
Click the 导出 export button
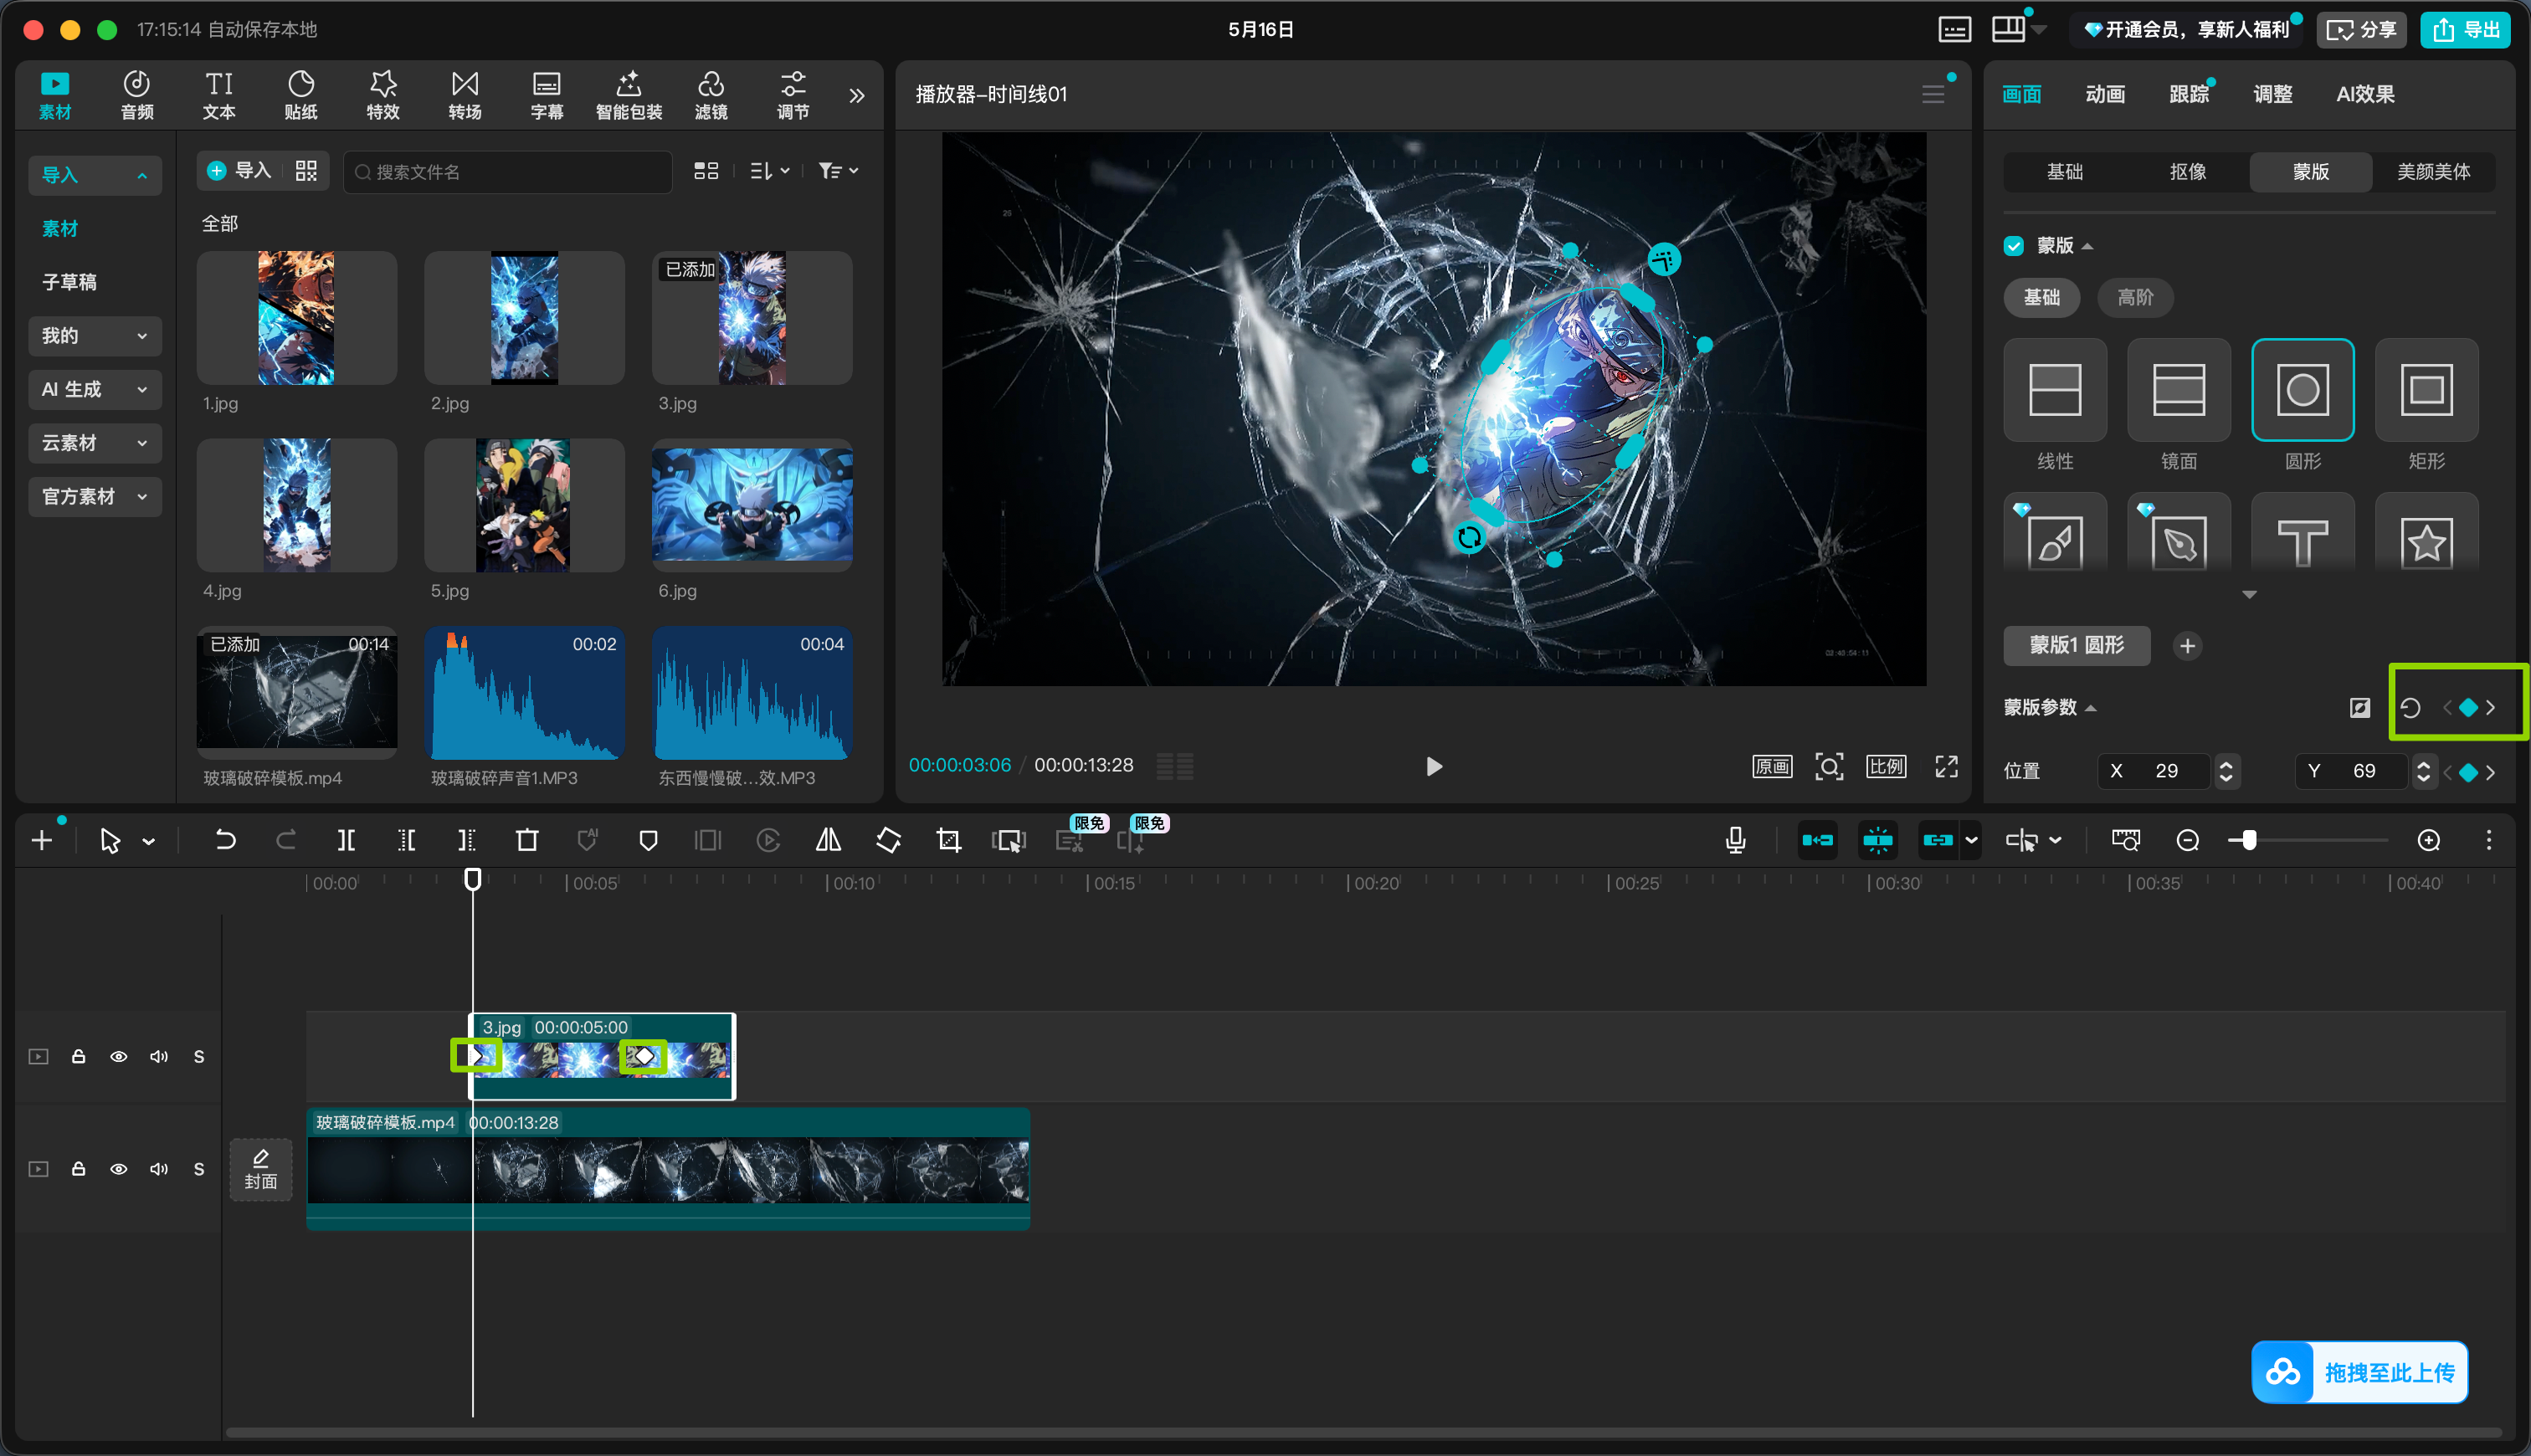pos(2465,30)
